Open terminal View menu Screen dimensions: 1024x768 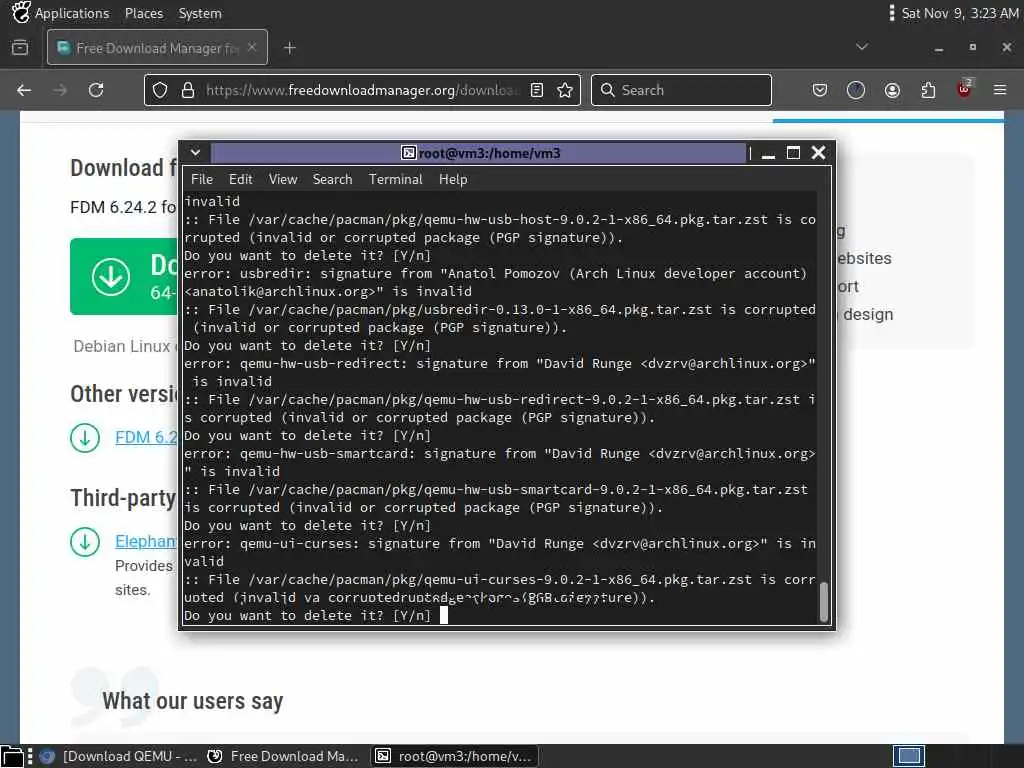click(x=283, y=179)
